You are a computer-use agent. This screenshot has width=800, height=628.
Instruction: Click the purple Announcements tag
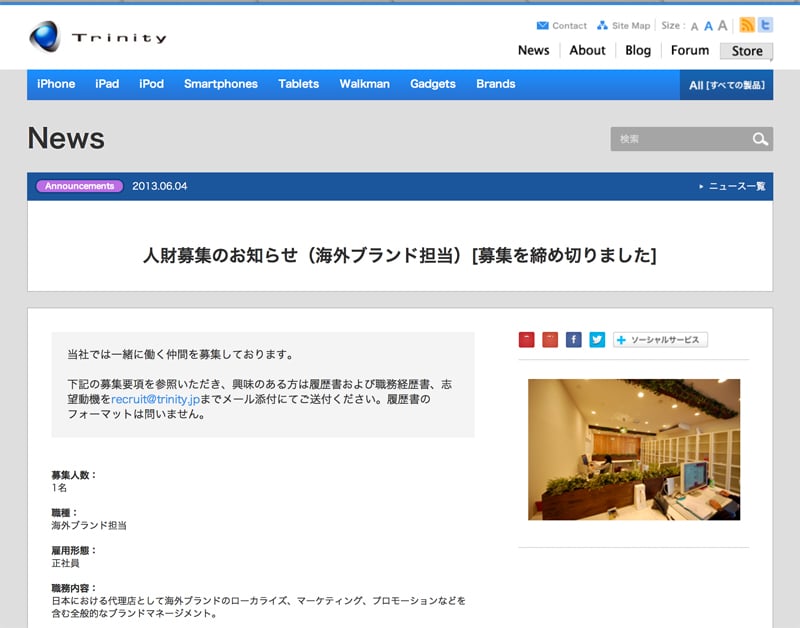79,186
